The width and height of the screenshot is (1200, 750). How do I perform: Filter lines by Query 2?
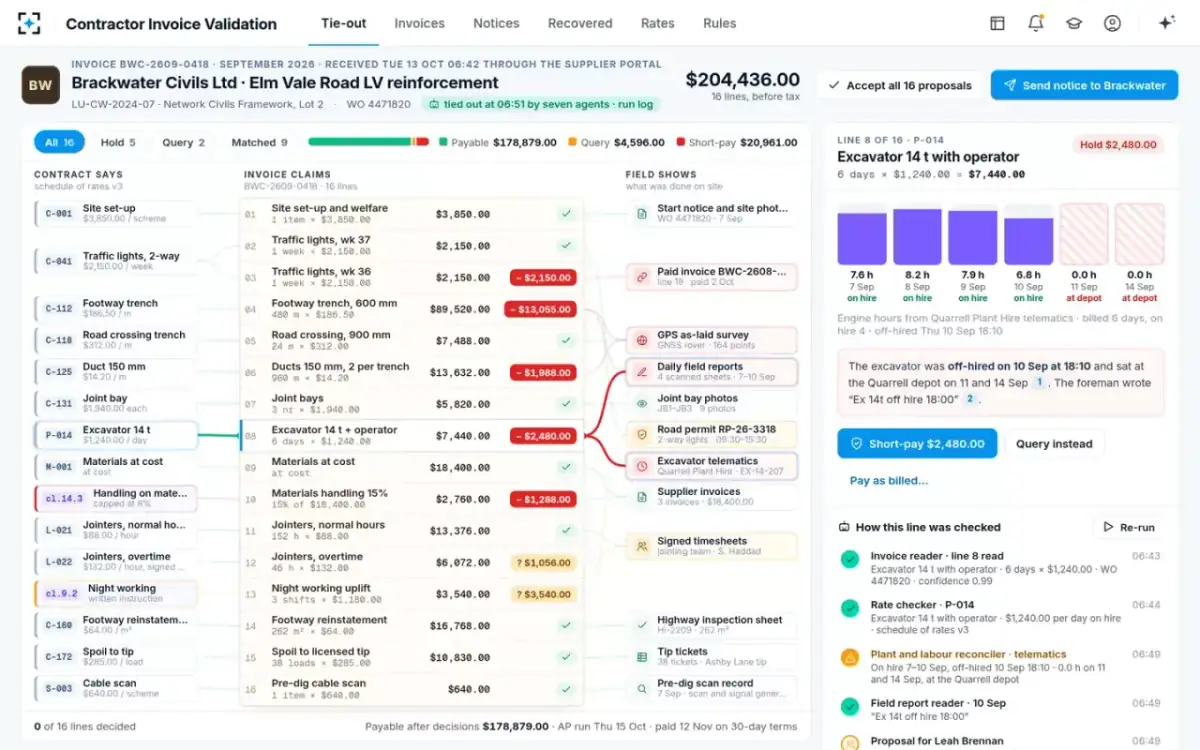[184, 142]
